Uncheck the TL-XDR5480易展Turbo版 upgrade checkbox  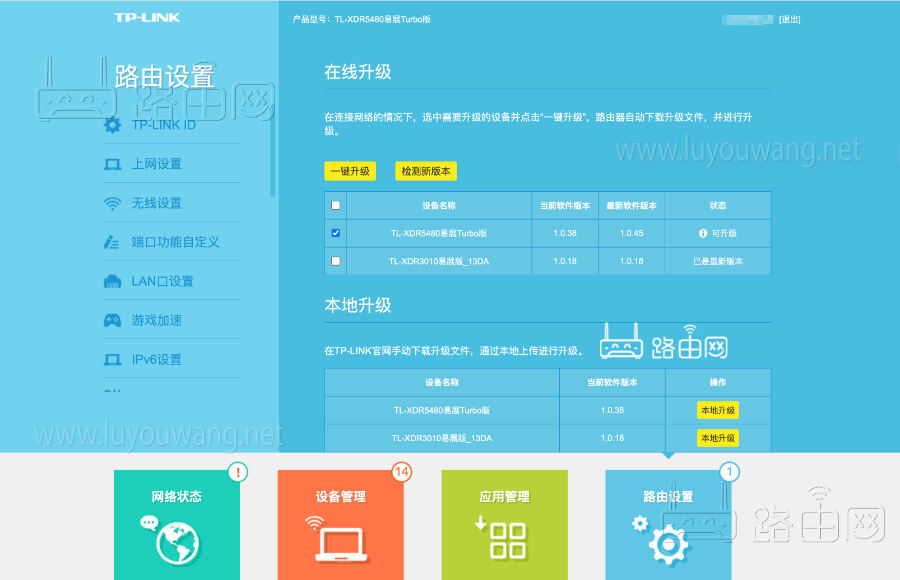[x=336, y=232]
